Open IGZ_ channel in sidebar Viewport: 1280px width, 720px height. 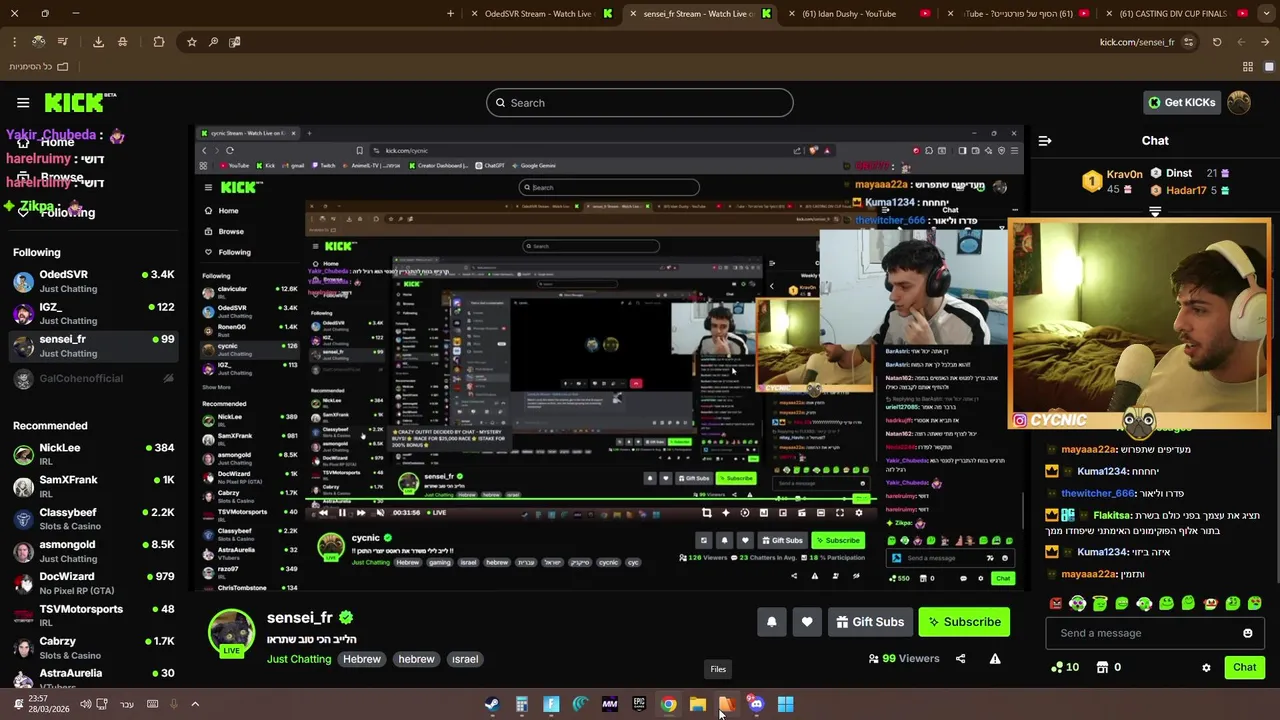pos(95,313)
